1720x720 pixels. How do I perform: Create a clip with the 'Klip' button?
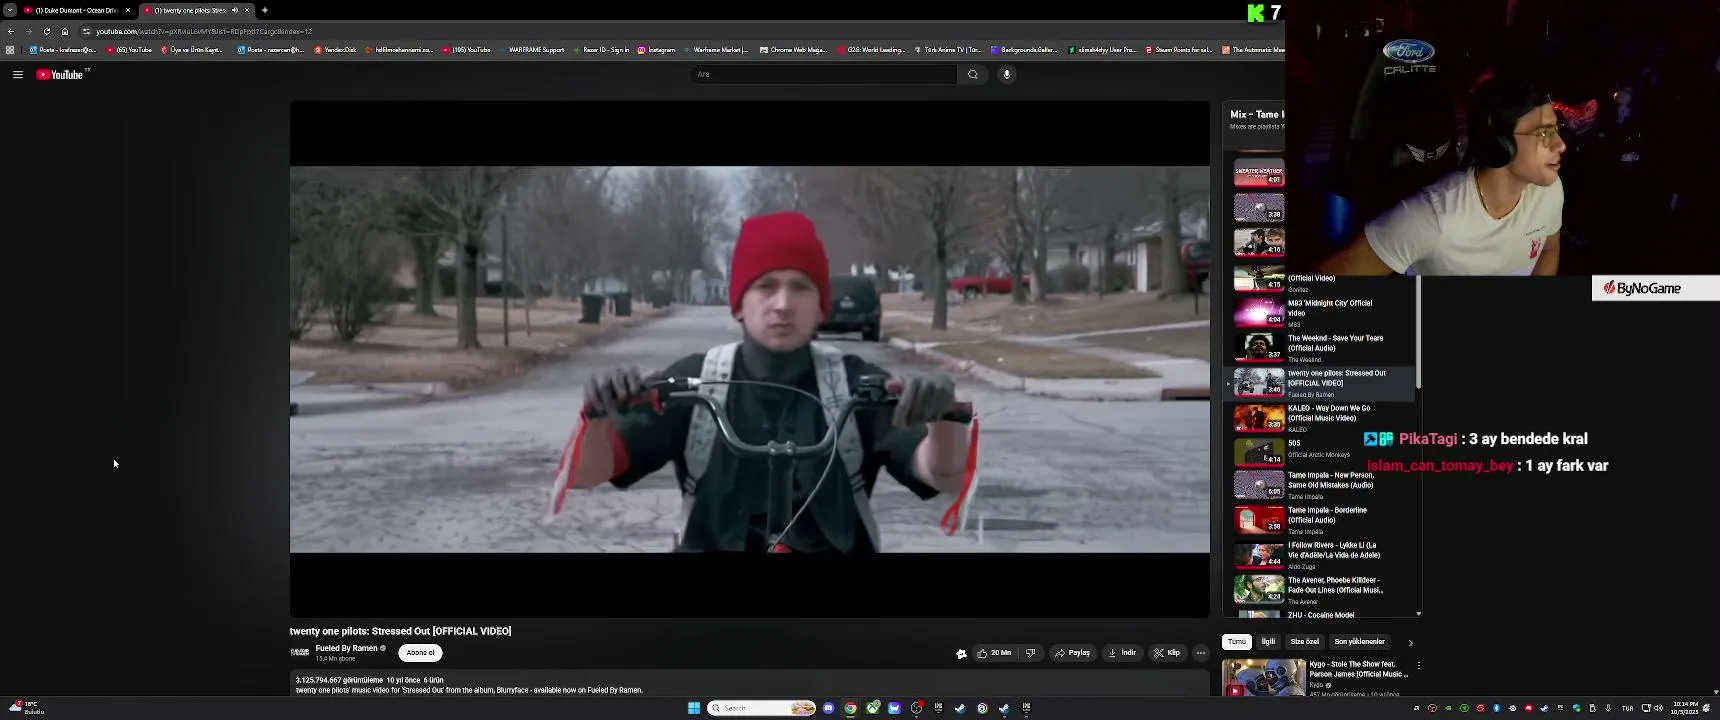1167,653
